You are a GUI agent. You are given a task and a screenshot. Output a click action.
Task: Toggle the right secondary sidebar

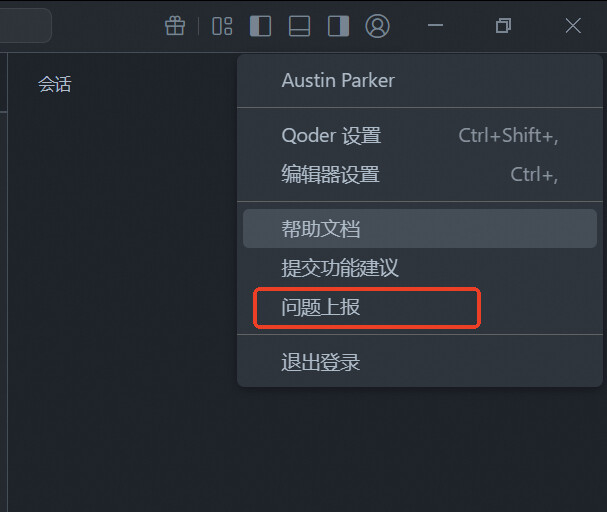(338, 26)
